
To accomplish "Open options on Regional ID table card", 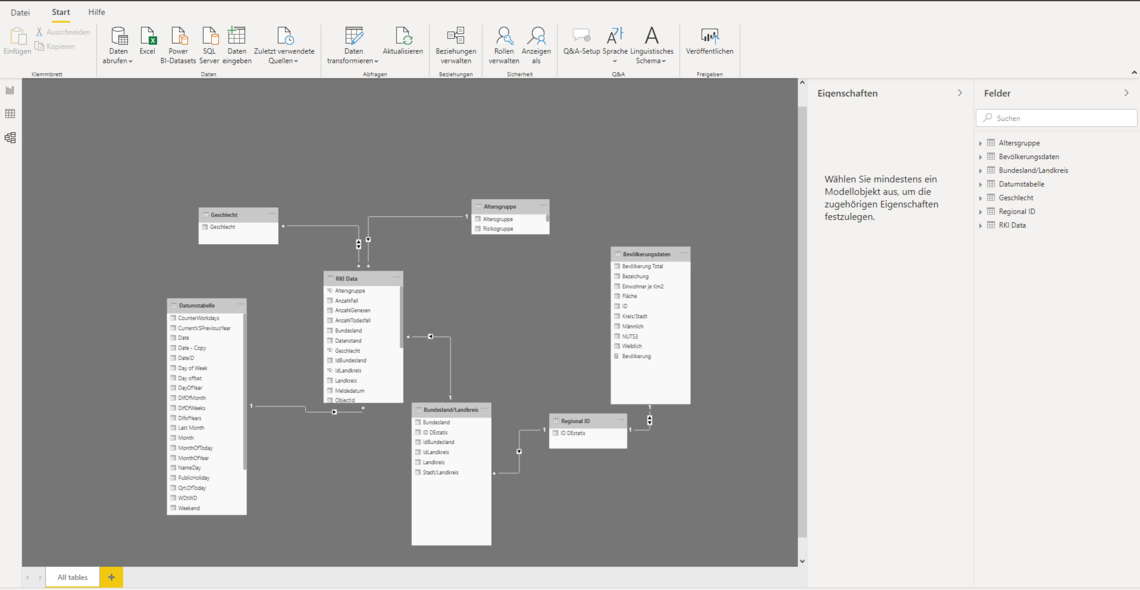I will (620, 421).
